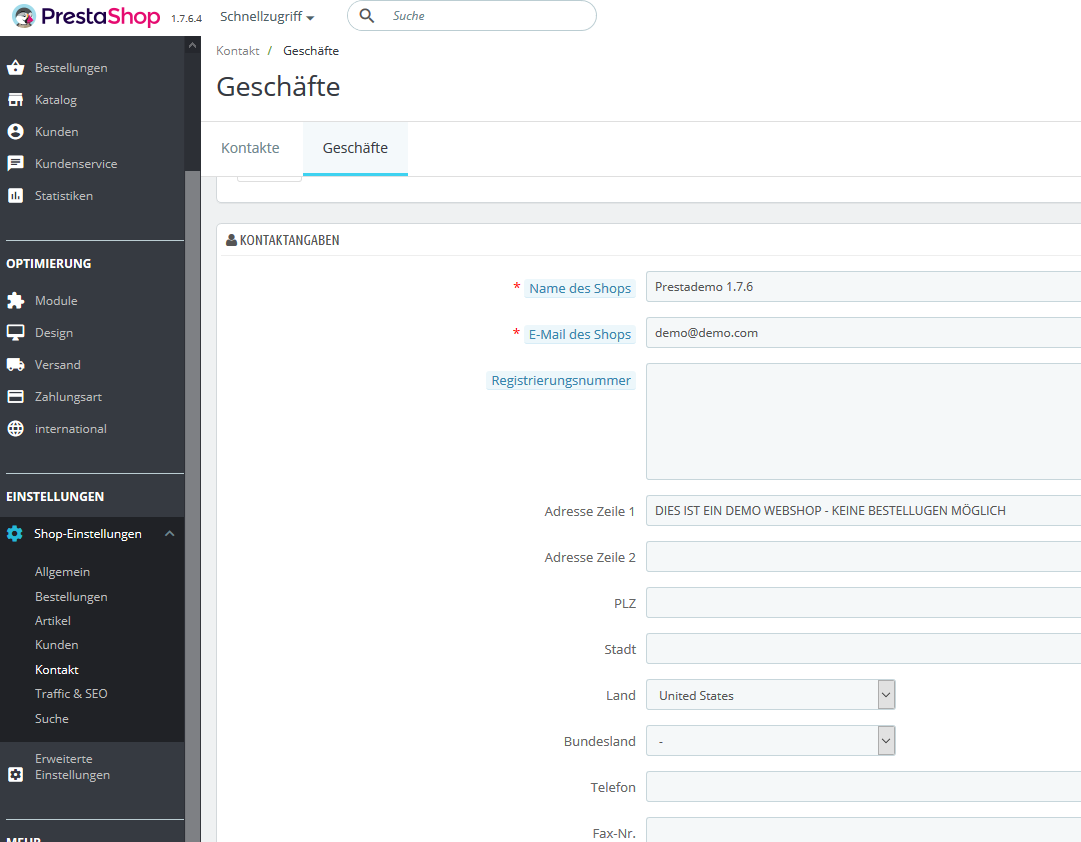
Task: Open the Schnellzugriff dropdown
Action: tap(267, 17)
